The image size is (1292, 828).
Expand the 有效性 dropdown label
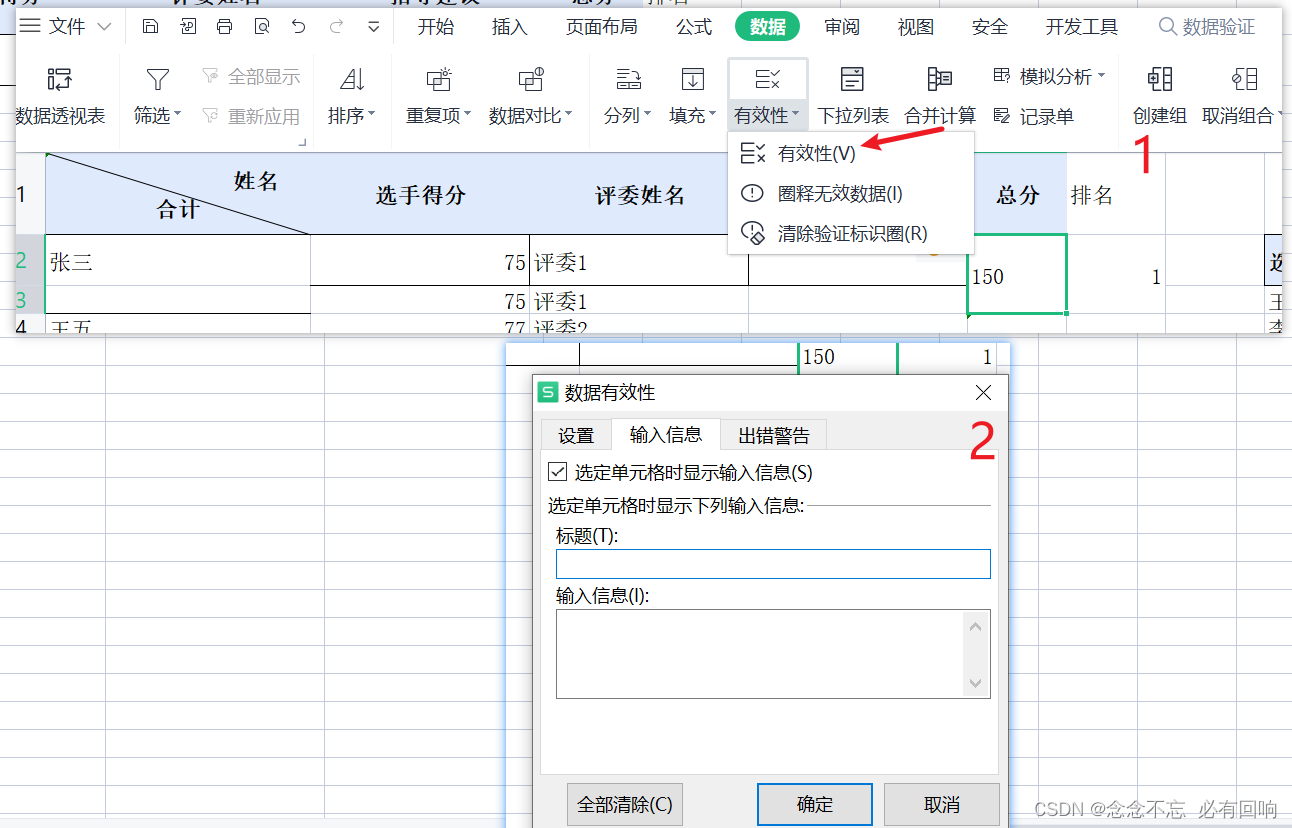[x=767, y=116]
